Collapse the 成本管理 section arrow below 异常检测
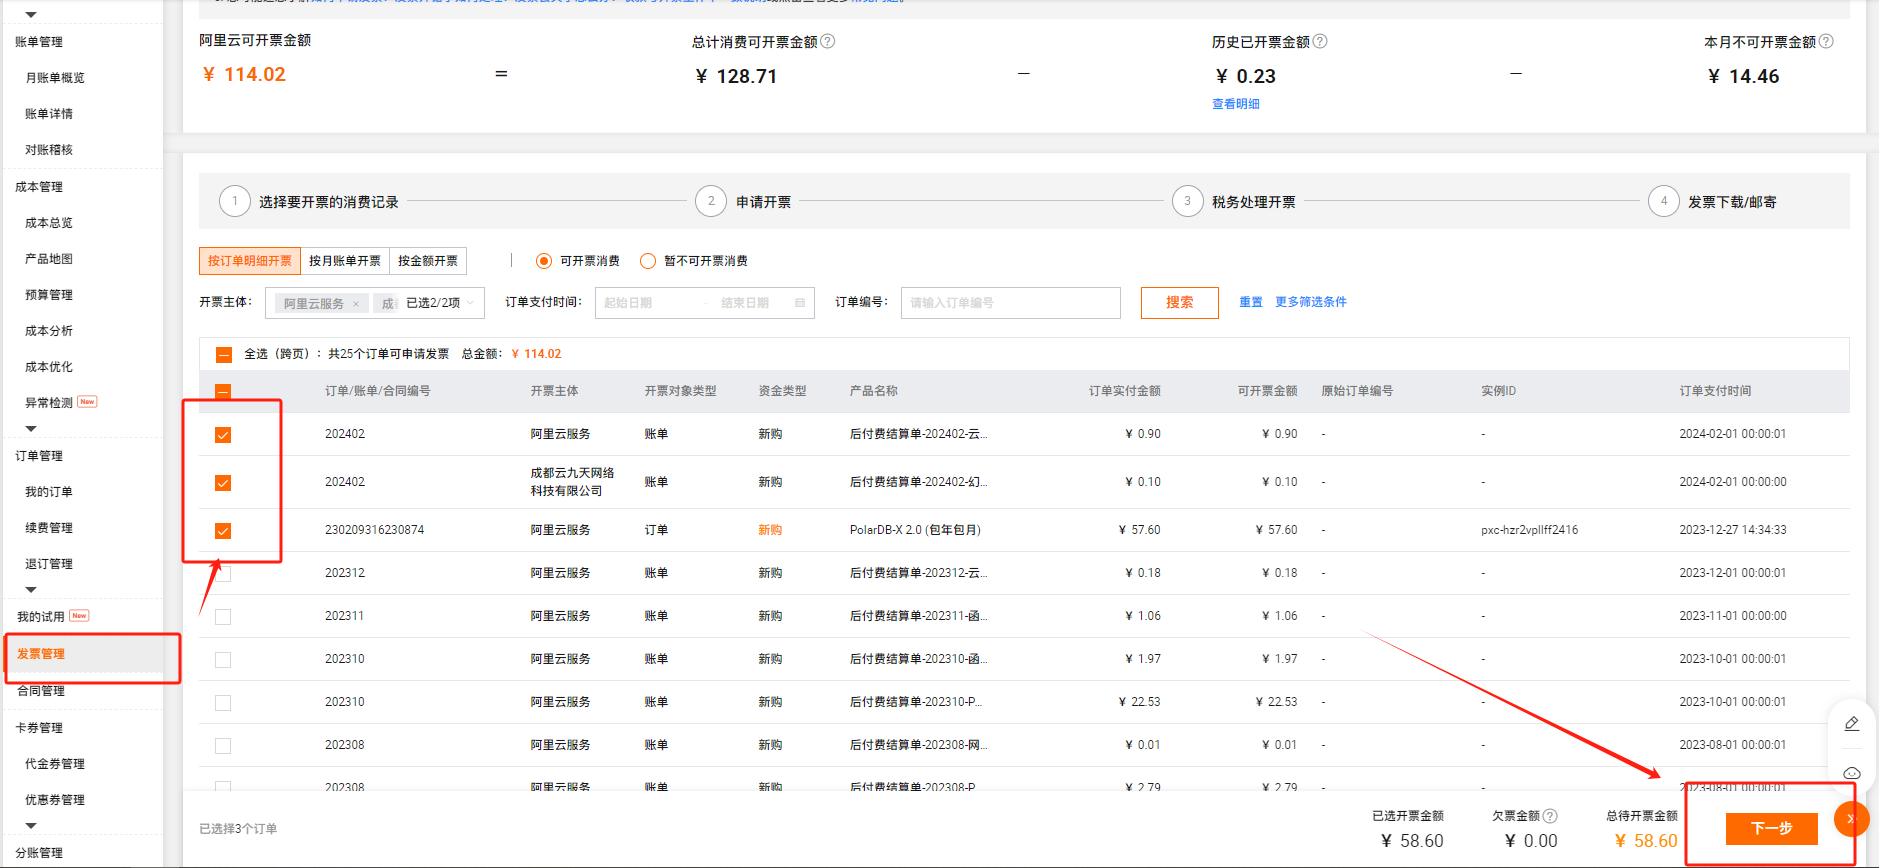 tap(31, 429)
